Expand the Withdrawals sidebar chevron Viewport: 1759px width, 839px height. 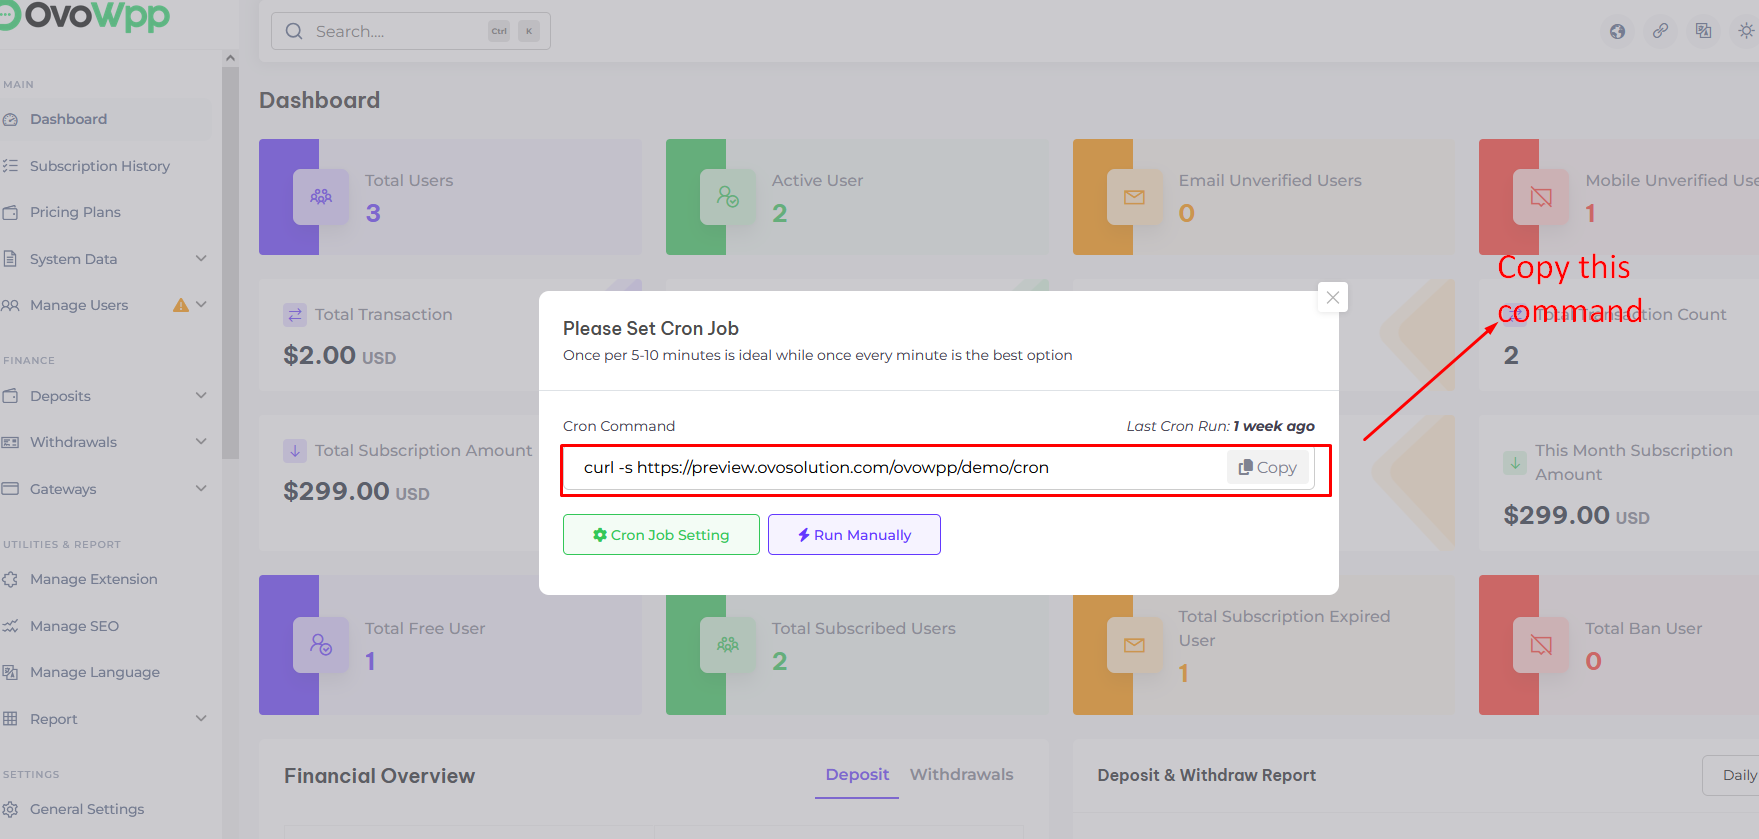(201, 442)
